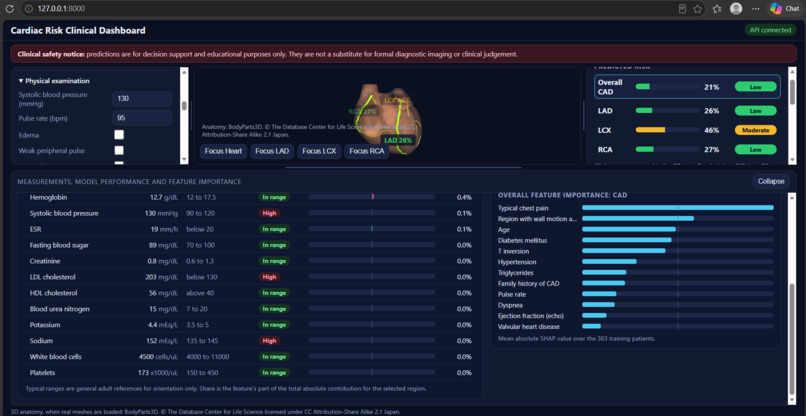Select the LCX risk row
Image resolution: width=806 pixels, height=416 pixels.
click(x=687, y=130)
